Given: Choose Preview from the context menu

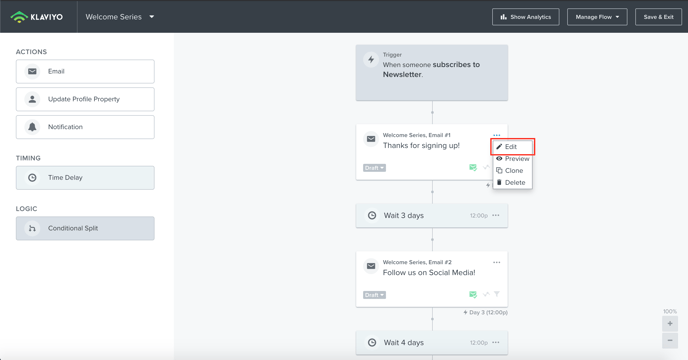Looking at the screenshot, I should (512, 158).
